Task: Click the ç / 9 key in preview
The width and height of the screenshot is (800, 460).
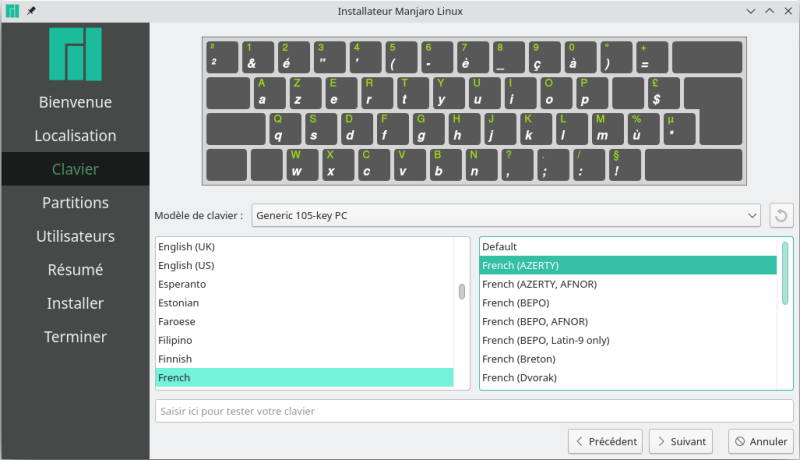Action: pyautogui.click(x=544, y=57)
